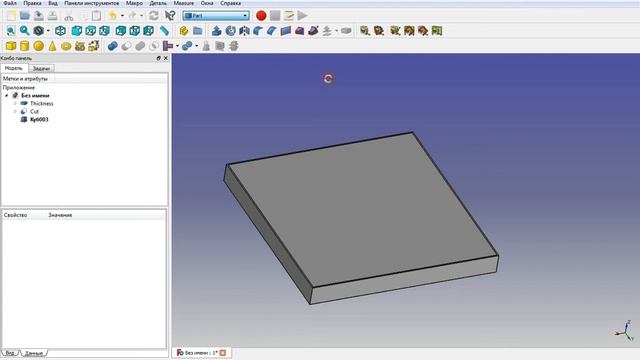Click the Refresh recompute icon

click(153, 16)
